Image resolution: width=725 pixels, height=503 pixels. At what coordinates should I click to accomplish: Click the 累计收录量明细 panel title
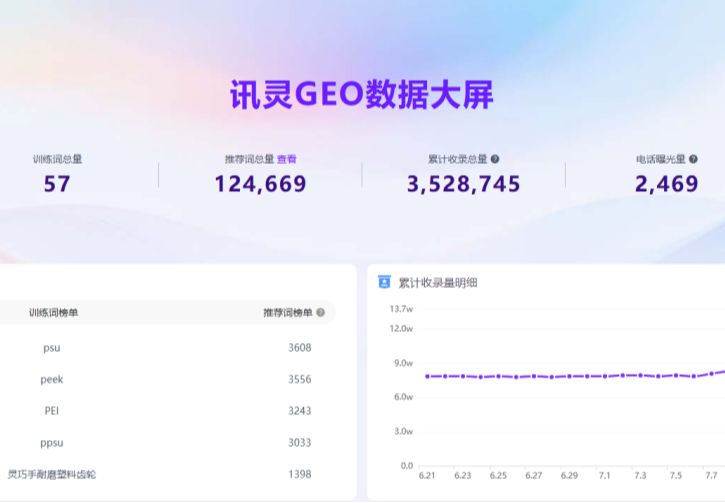[438, 282]
